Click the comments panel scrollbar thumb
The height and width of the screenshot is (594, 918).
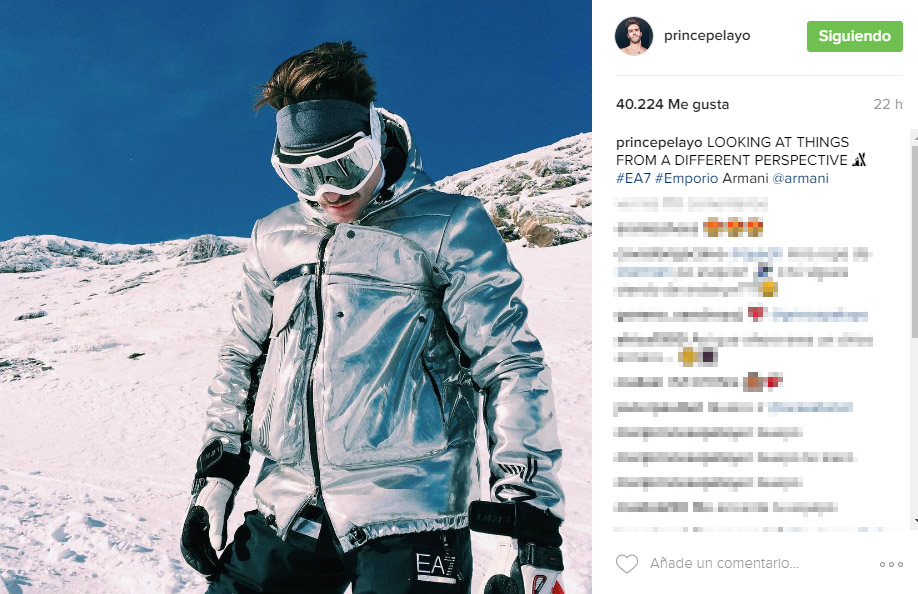click(914, 240)
